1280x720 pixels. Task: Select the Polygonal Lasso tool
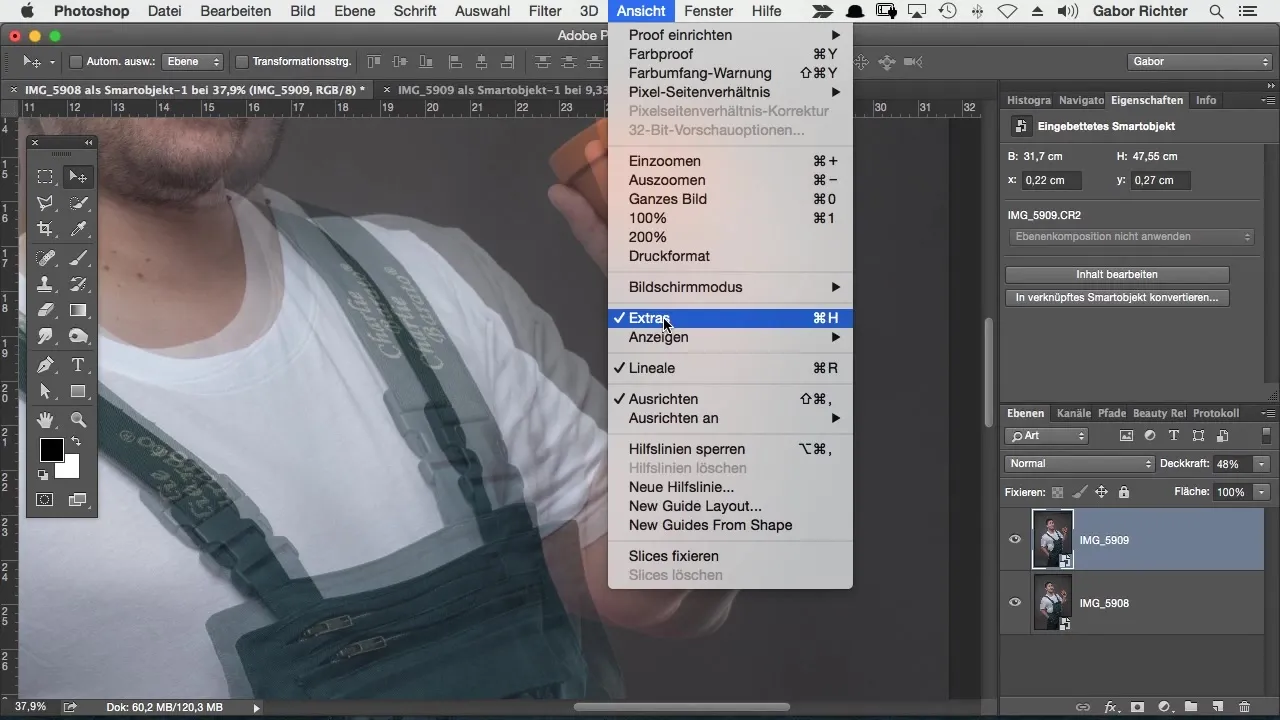point(46,203)
